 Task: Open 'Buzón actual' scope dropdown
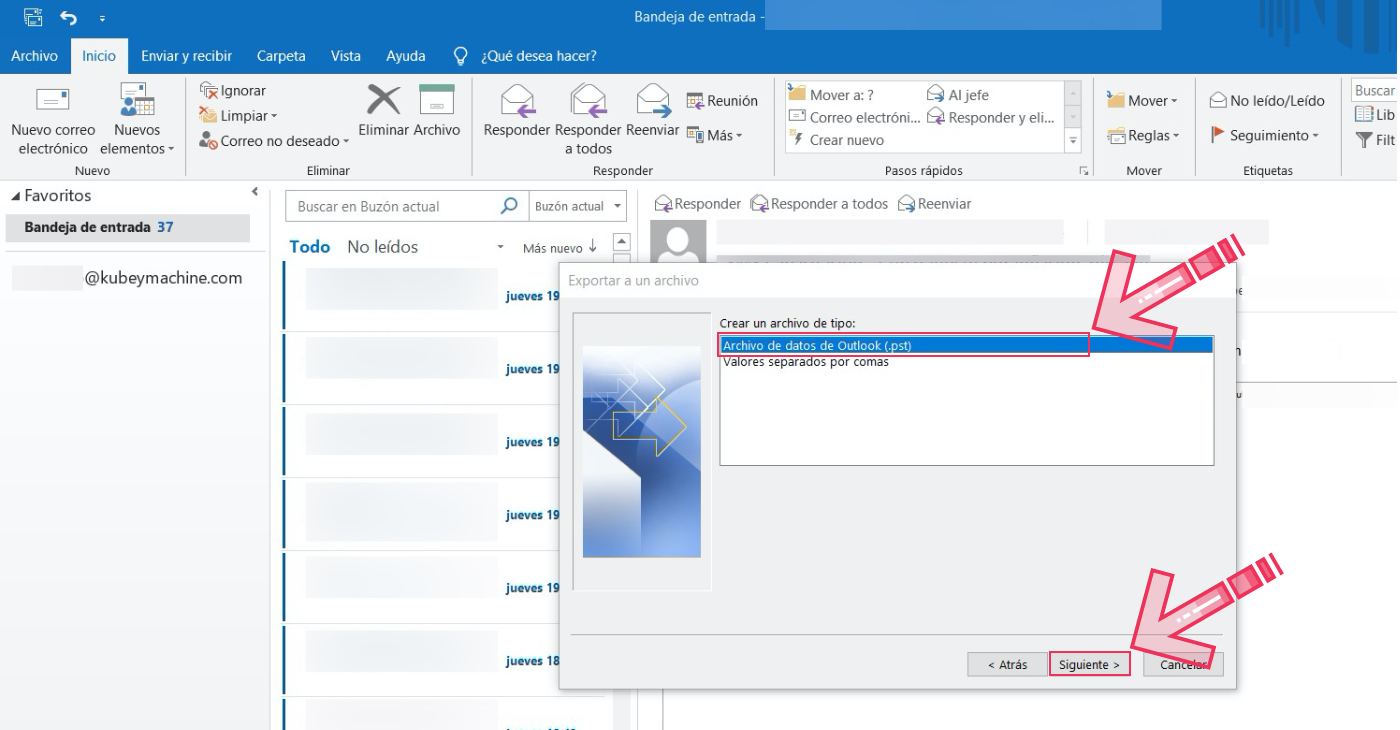tap(578, 206)
